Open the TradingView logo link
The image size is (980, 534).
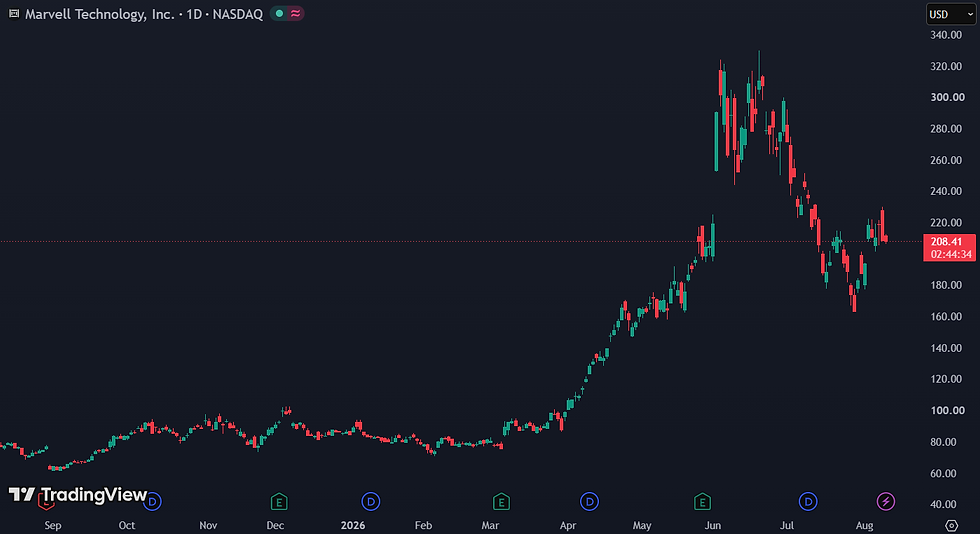pyautogui.click(x=78, y=495)
